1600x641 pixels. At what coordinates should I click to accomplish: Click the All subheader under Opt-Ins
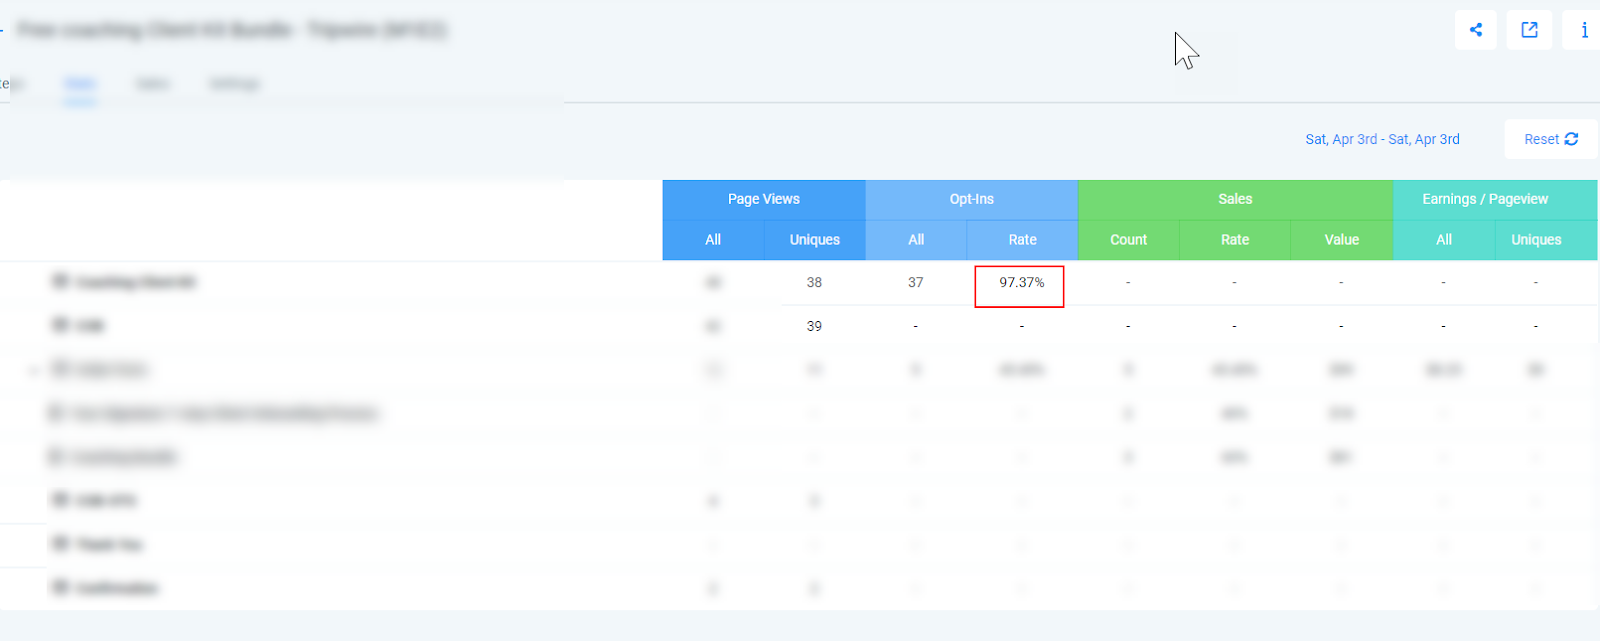pos(916,240)
